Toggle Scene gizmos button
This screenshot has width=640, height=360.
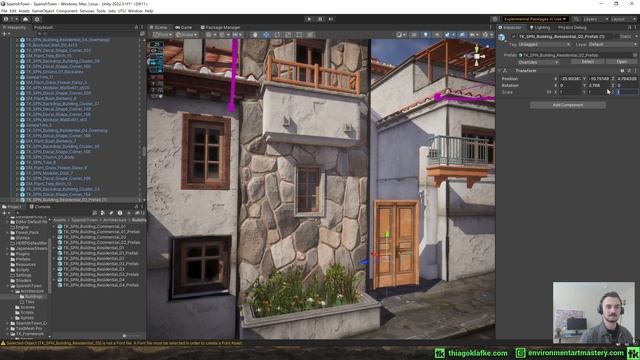486,35
